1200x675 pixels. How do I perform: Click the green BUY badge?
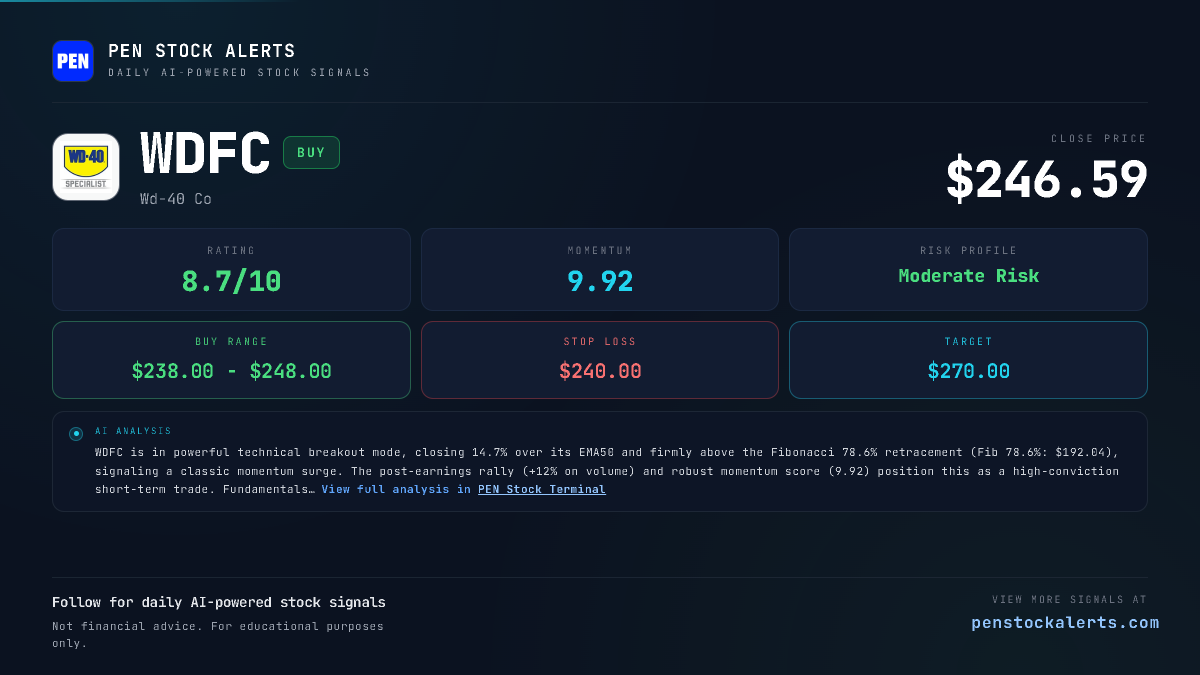[x=311, y=153]
